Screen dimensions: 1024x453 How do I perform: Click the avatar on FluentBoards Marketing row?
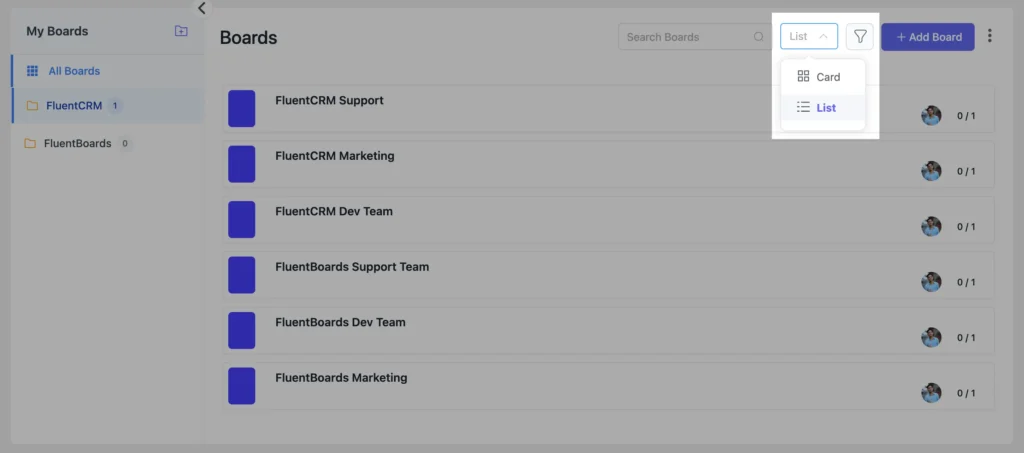pyautogui.click(x=931, y=393)
